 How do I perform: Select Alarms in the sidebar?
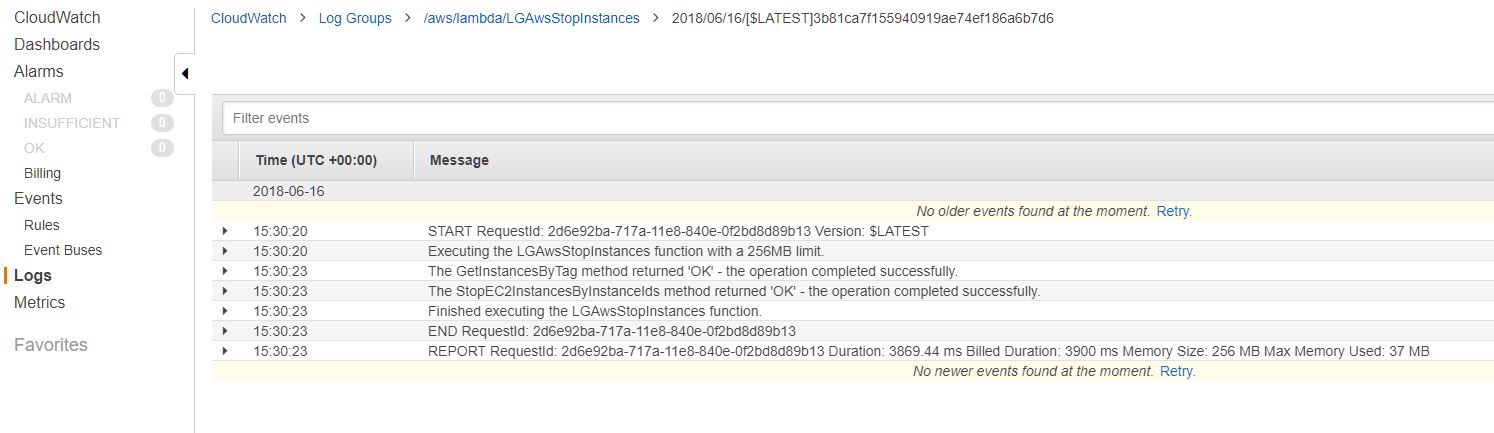[x=39, y=71]
